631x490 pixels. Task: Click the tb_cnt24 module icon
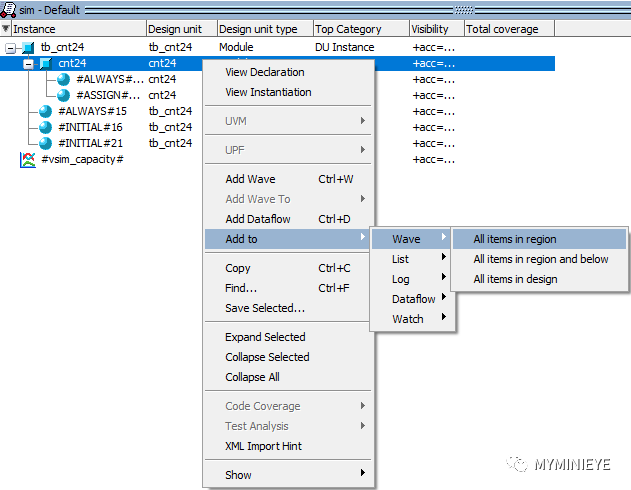(x=28, y=47)
